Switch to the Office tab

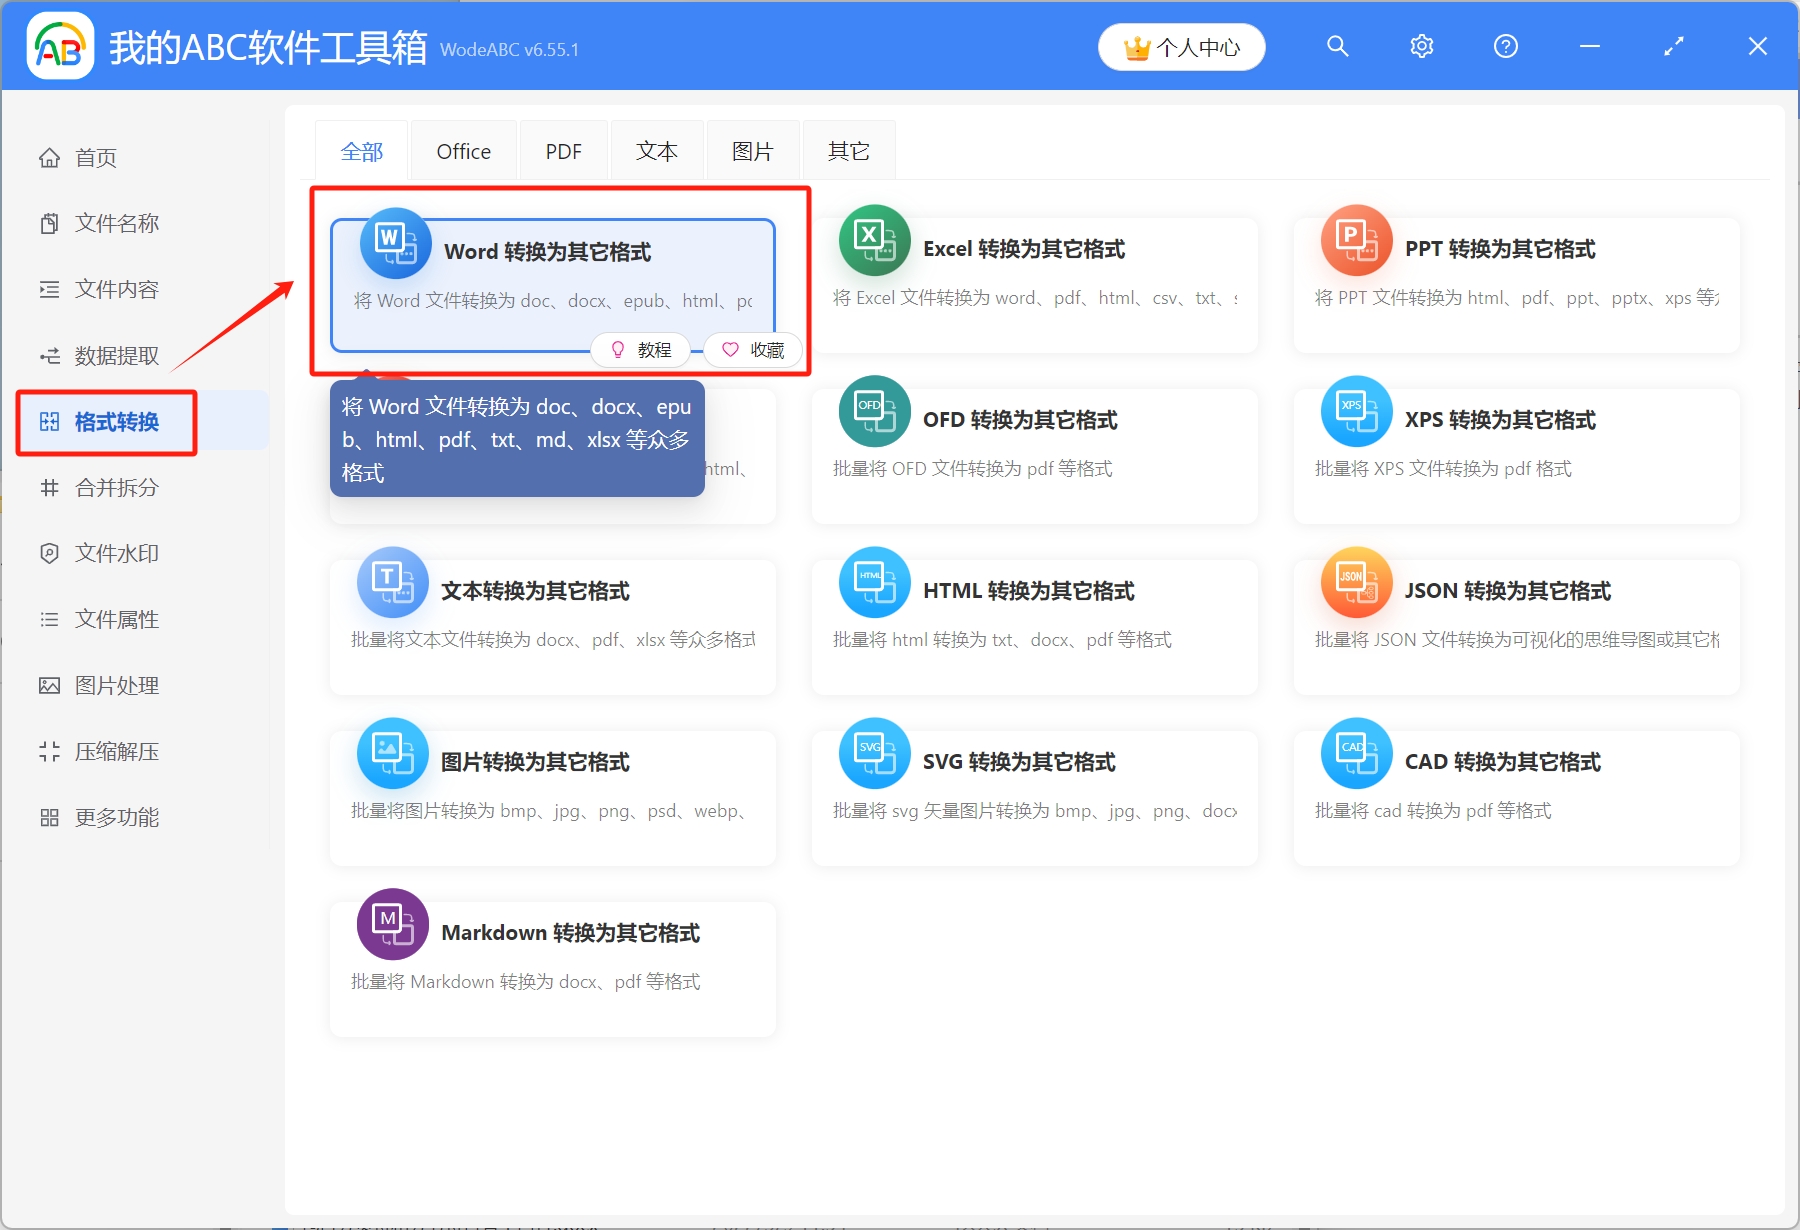[463, 151]
